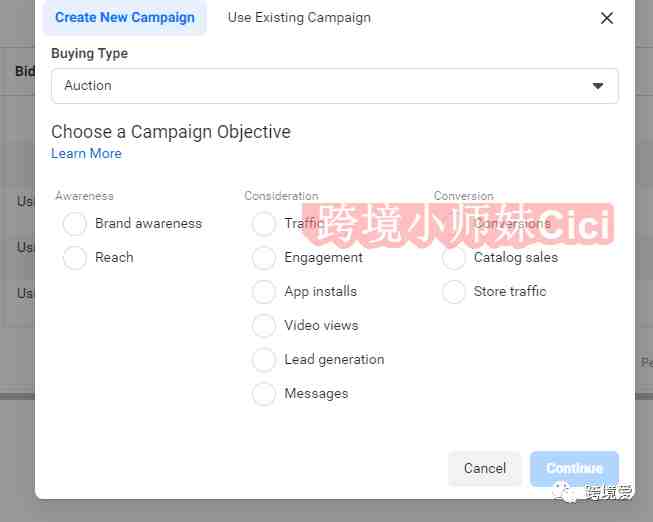Choose the Engagement objective
Screen dimensions: 653x522
point(264,257)
